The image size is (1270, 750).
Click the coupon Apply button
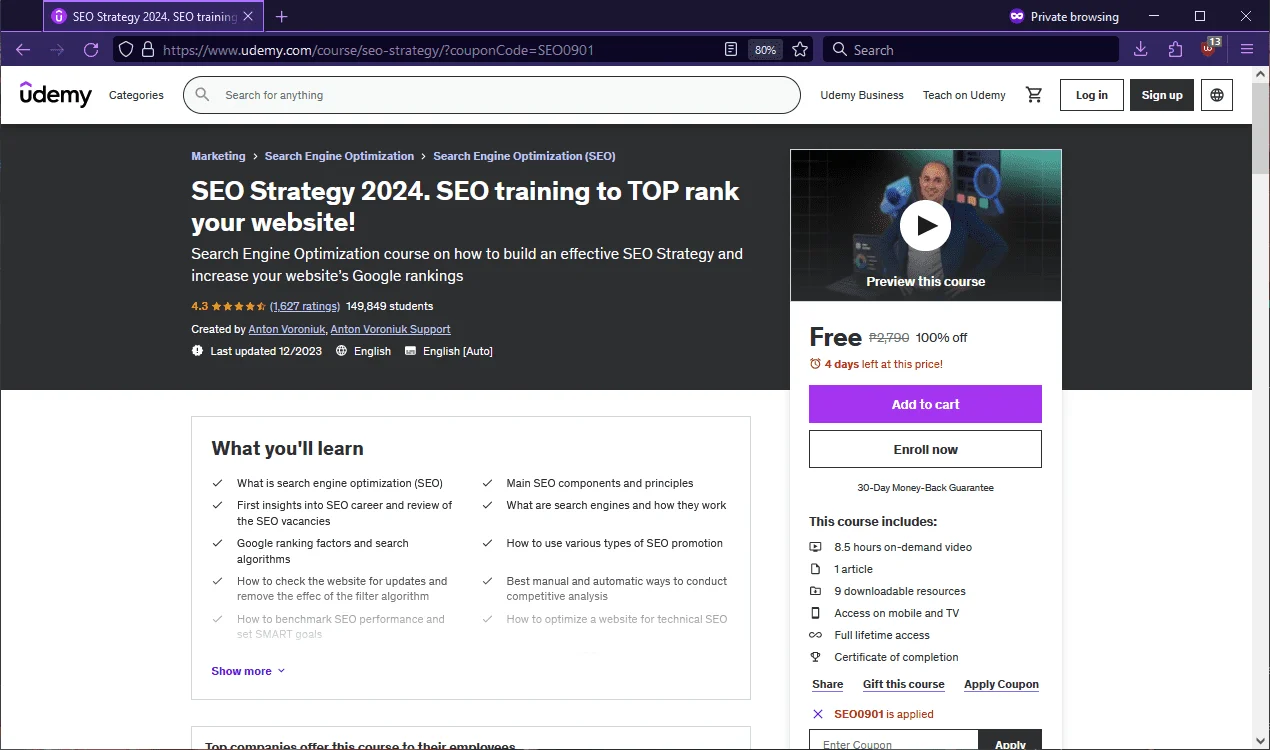[x=1010, y=741]
